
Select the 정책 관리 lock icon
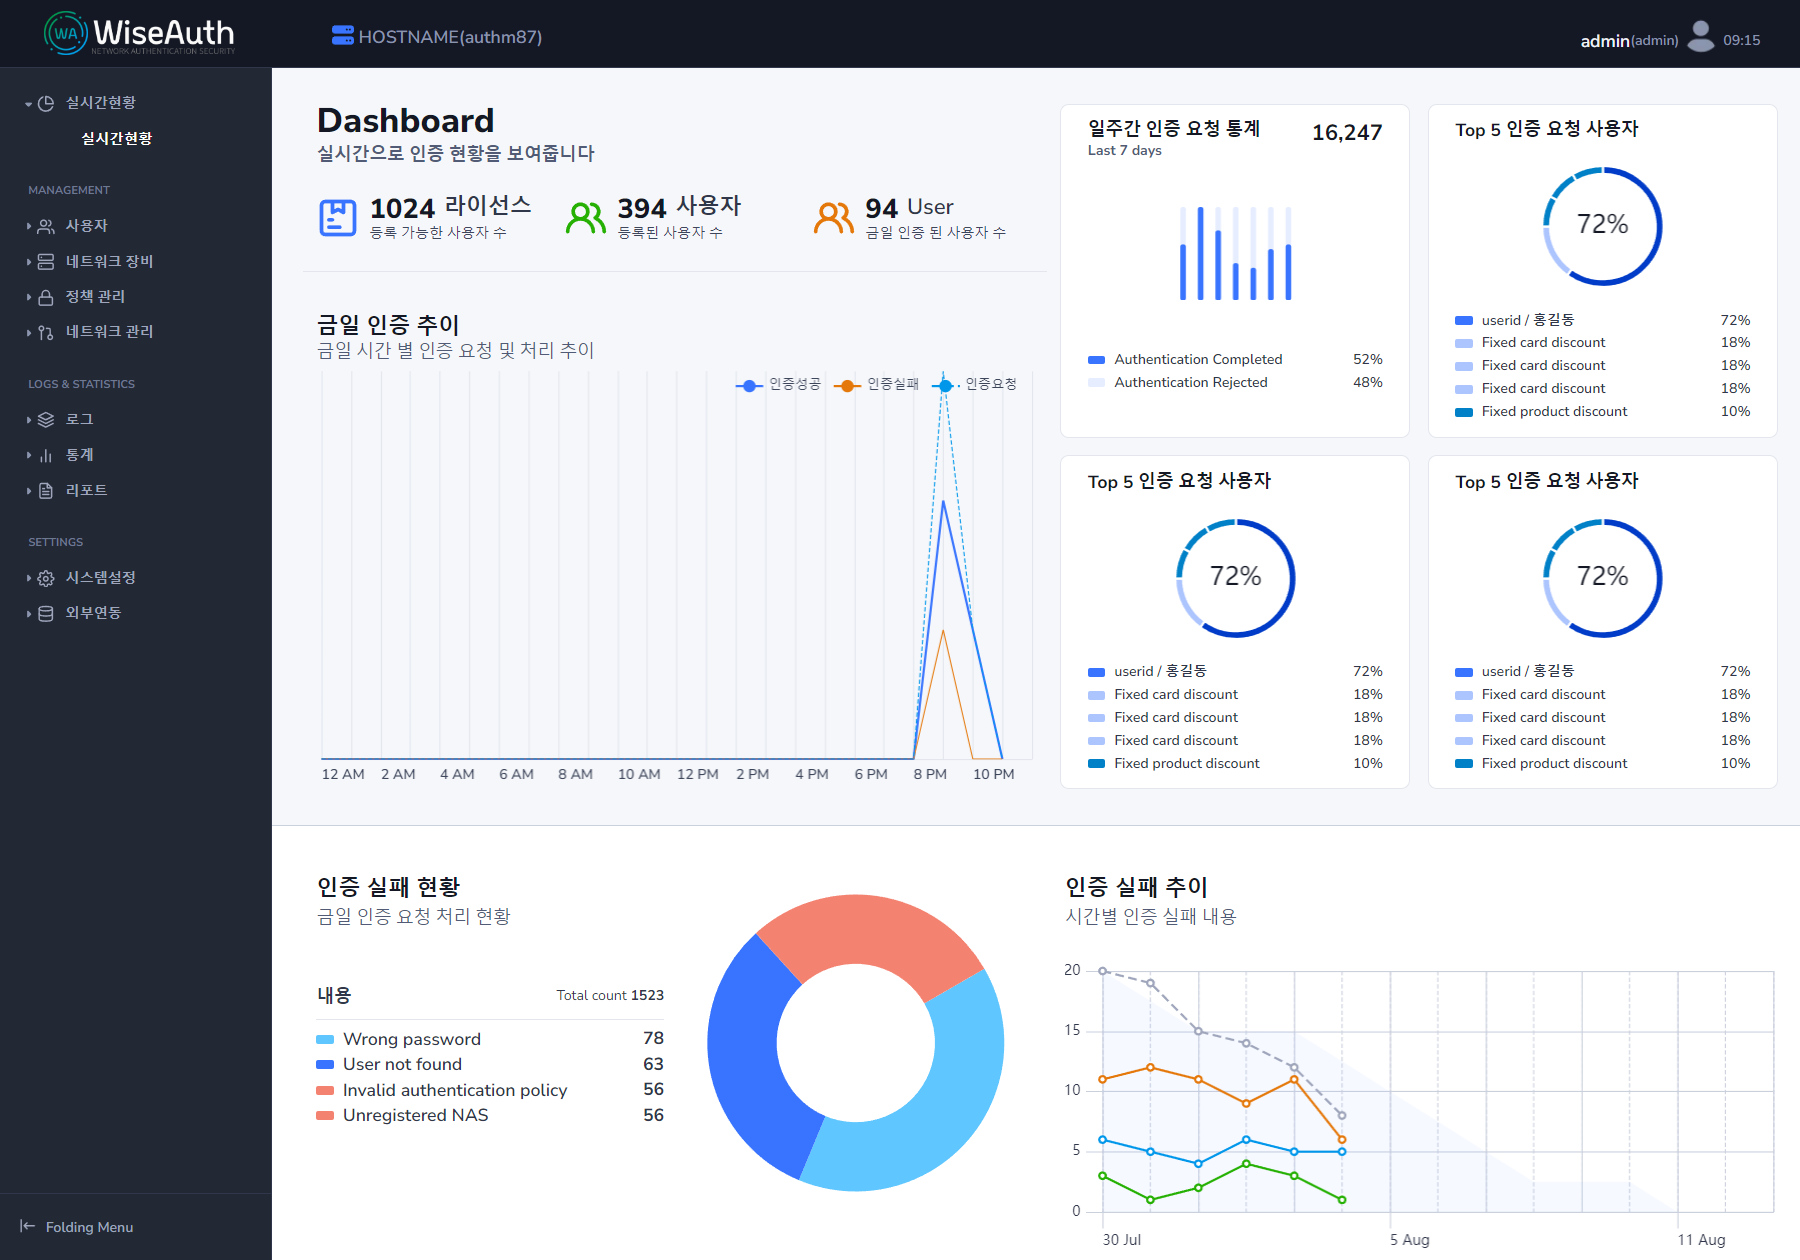point(45,296)
